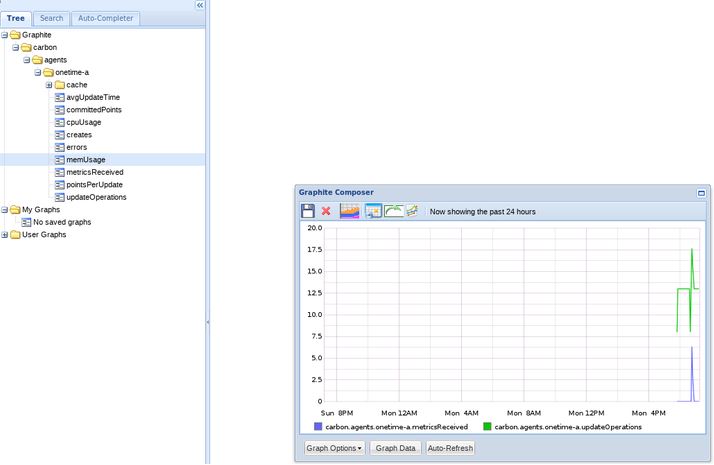This screenshot has height=465, width=714.
Task: Select the avgUpdateTime metric in tree
Action: 93,97
